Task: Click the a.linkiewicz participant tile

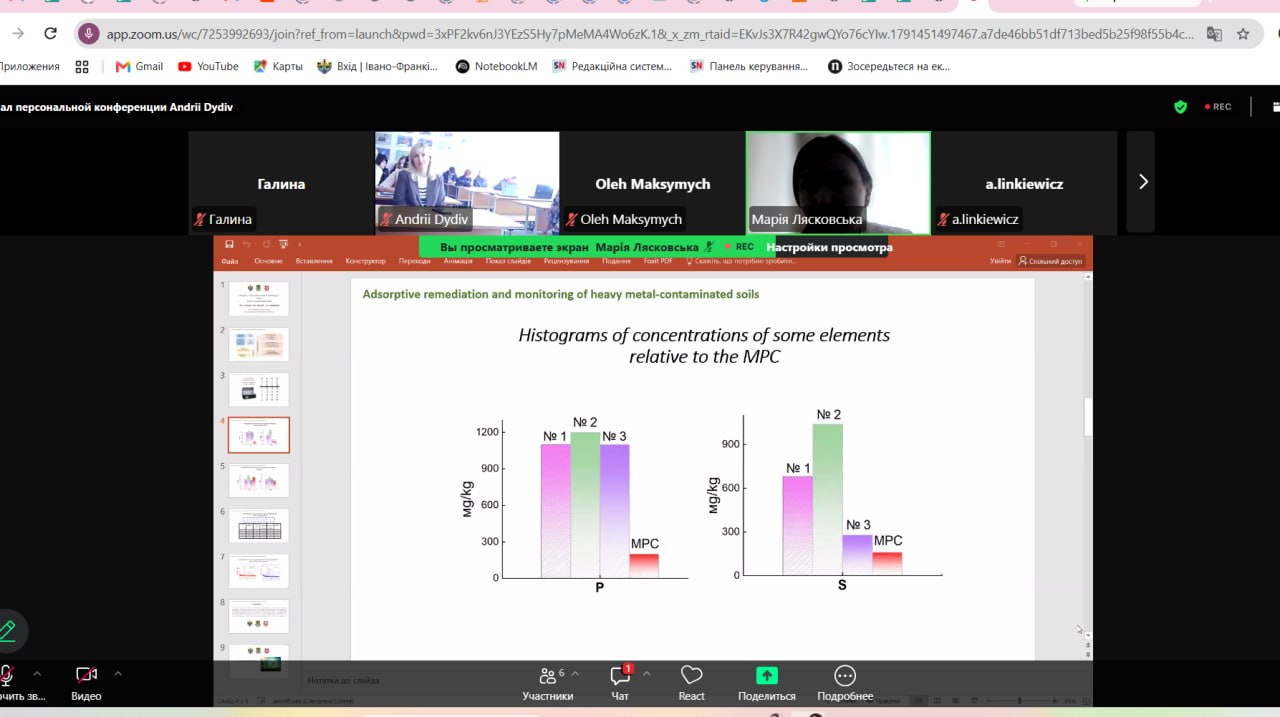Action: (x=1024, y=182)
